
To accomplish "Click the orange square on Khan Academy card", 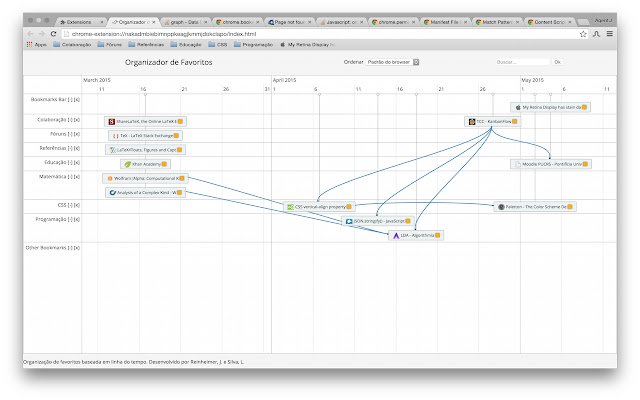I will [164, 164].
